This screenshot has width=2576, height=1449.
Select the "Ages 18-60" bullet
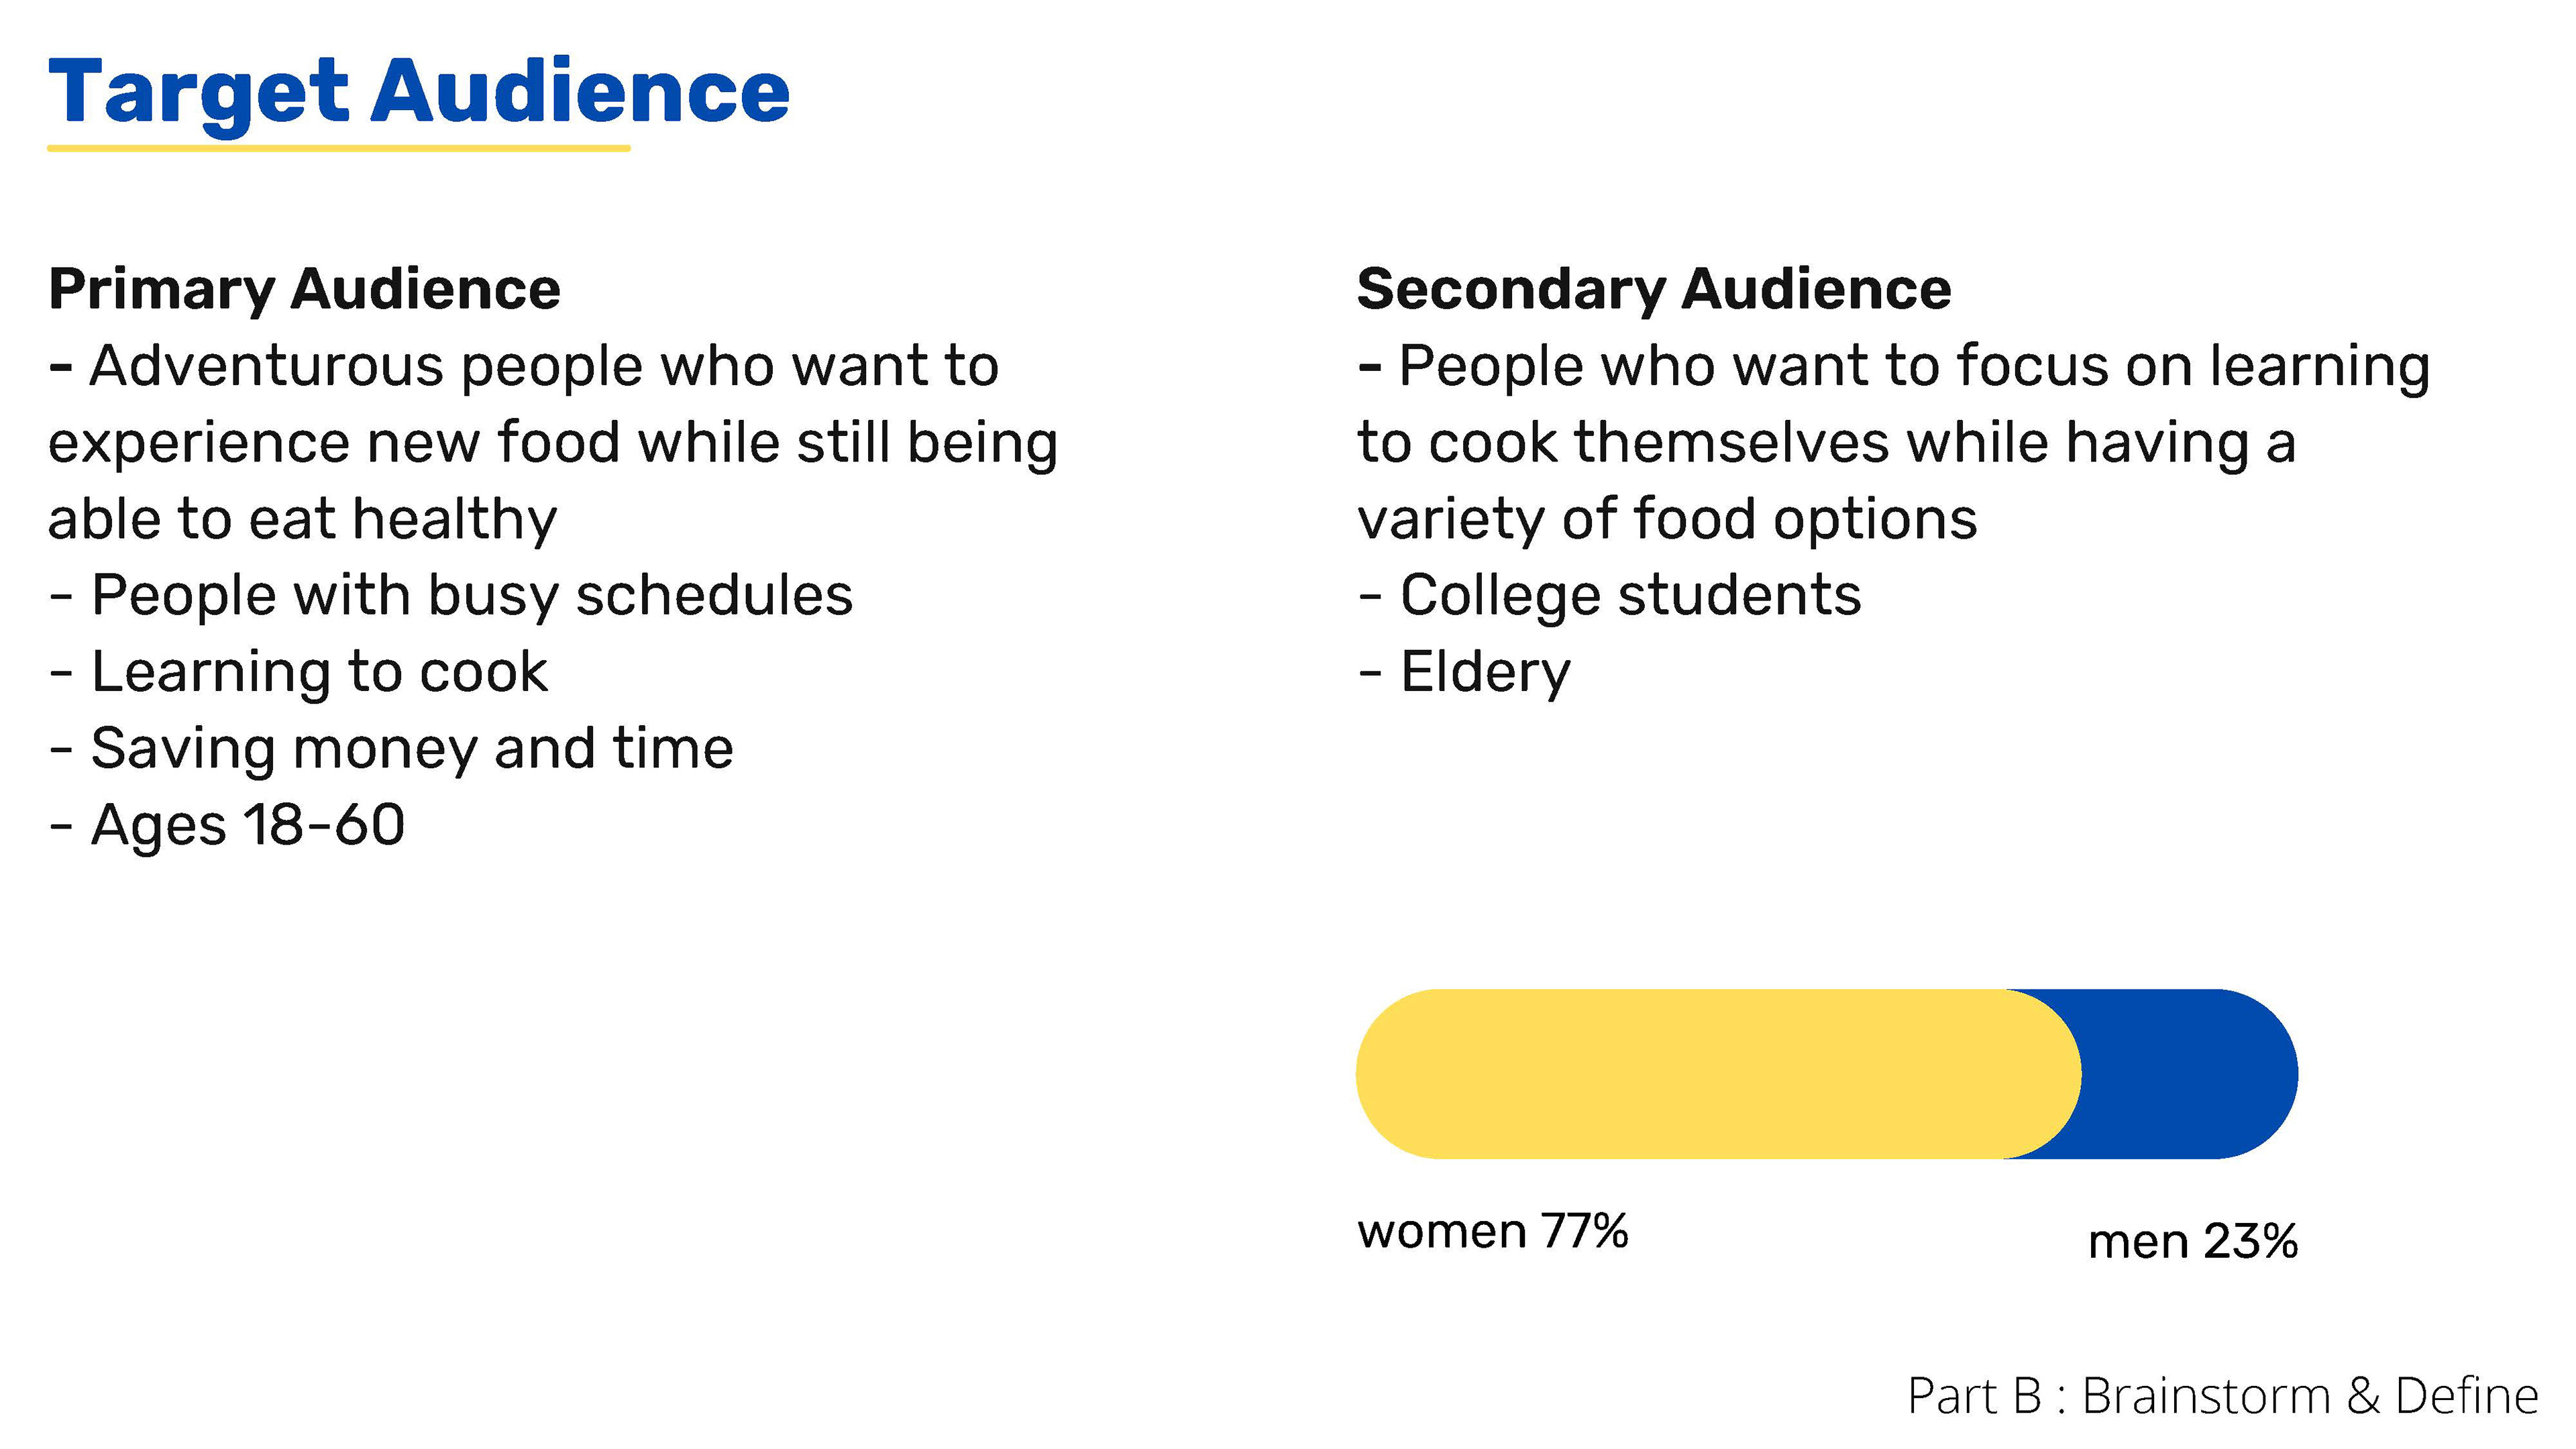[x=246, y=826]
